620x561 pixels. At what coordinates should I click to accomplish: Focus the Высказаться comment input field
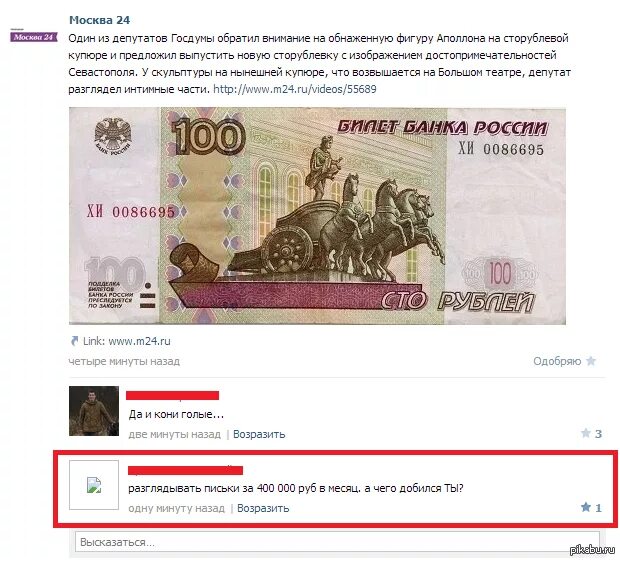pos(337,542)
